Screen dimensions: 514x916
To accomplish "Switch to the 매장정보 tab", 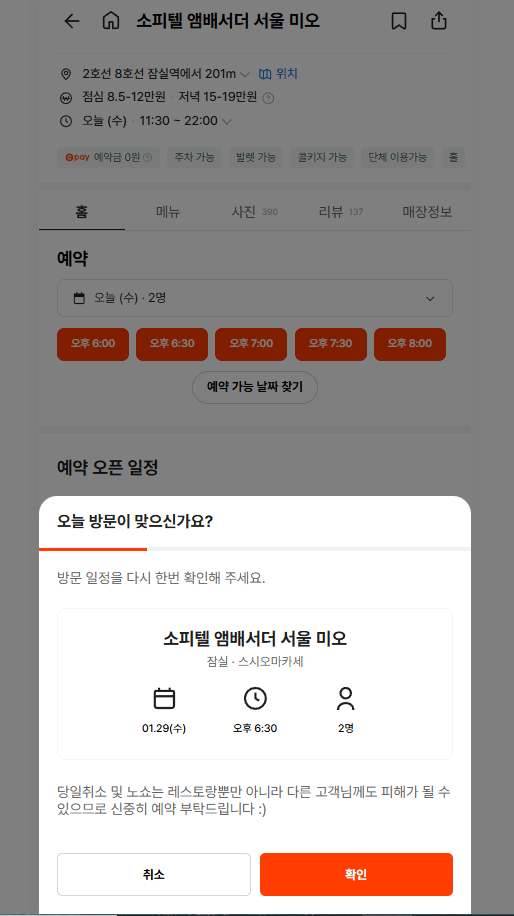I will [427, 211].
